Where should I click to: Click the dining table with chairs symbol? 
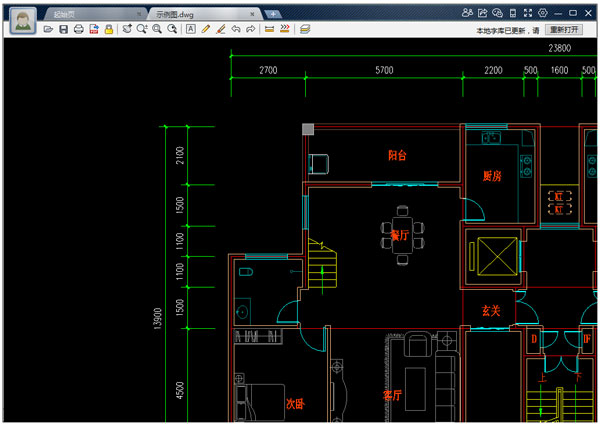[402, 235]
